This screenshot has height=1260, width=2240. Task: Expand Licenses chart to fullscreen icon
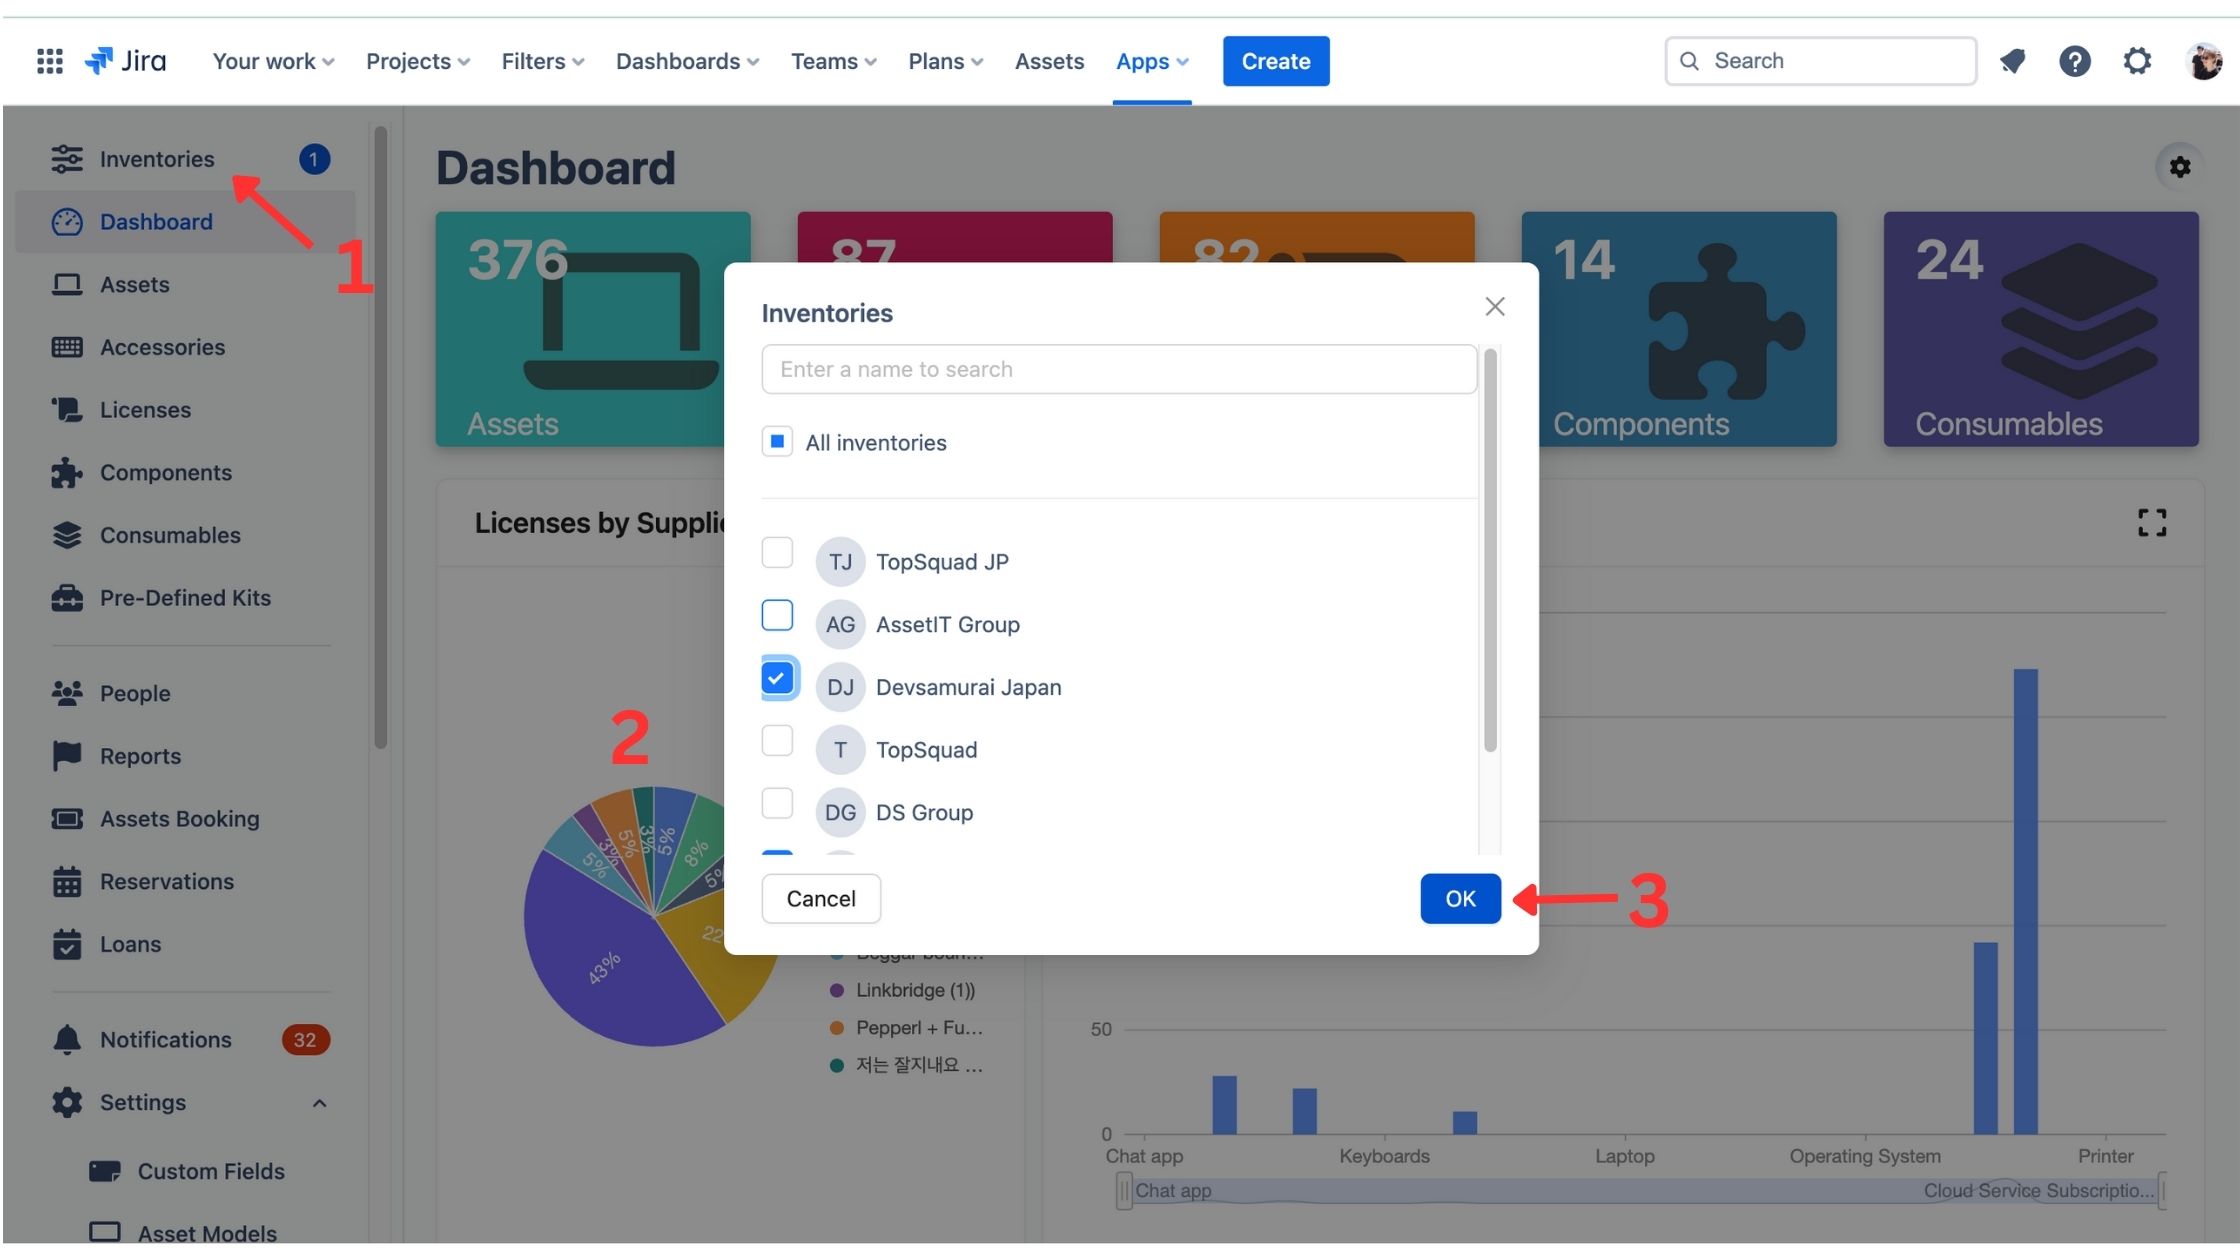[2151, 522]
